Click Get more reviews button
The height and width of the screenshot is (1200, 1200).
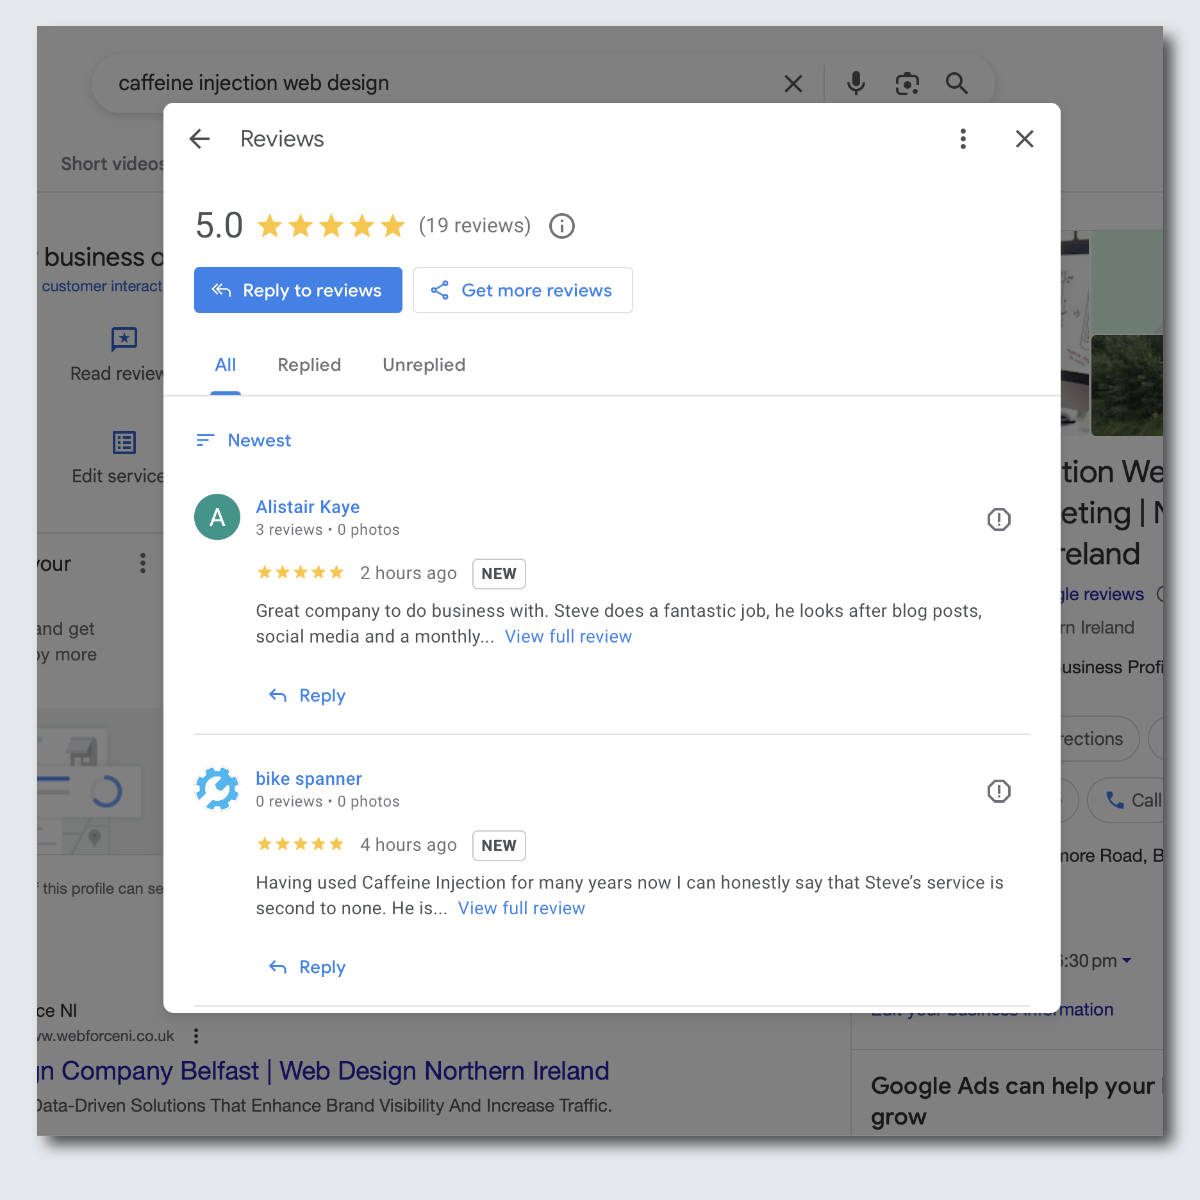tap(523, 290)
